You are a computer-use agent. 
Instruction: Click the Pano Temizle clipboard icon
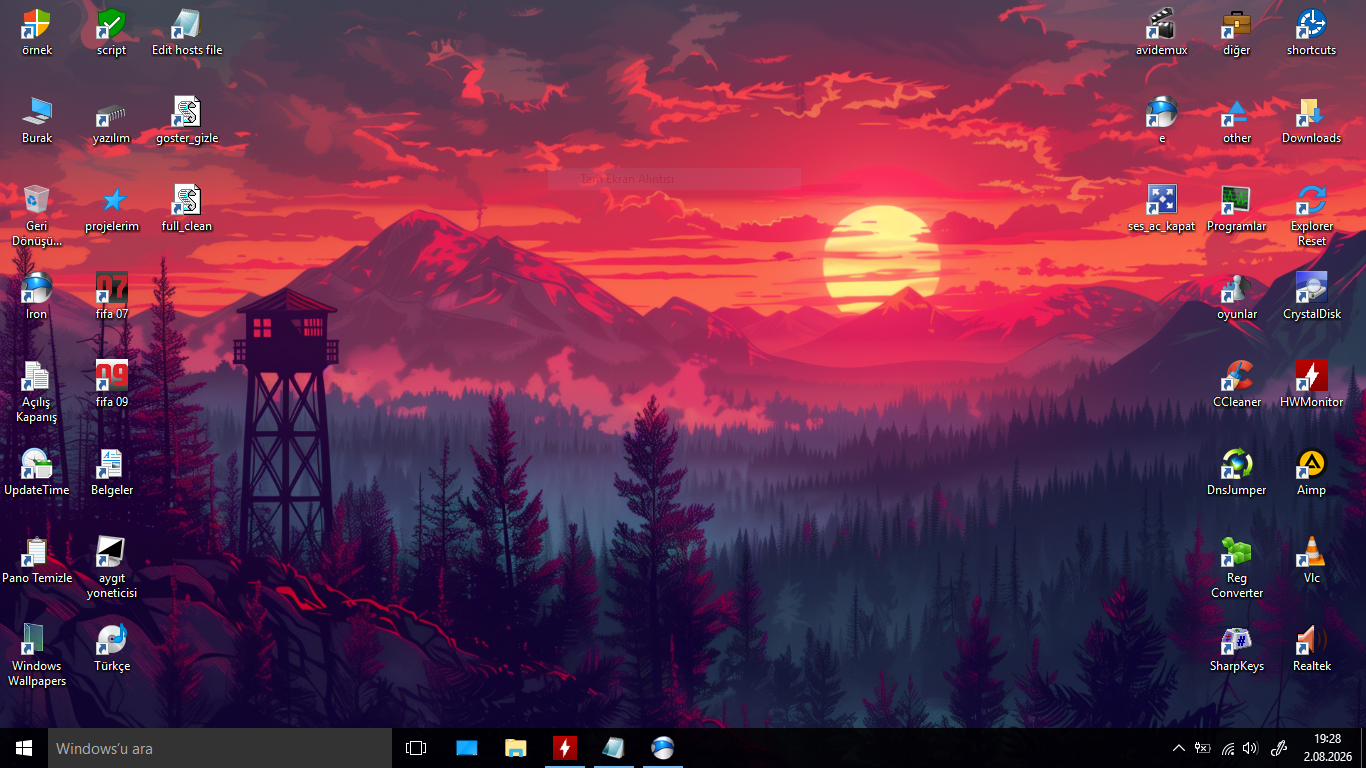pos(37,560)
